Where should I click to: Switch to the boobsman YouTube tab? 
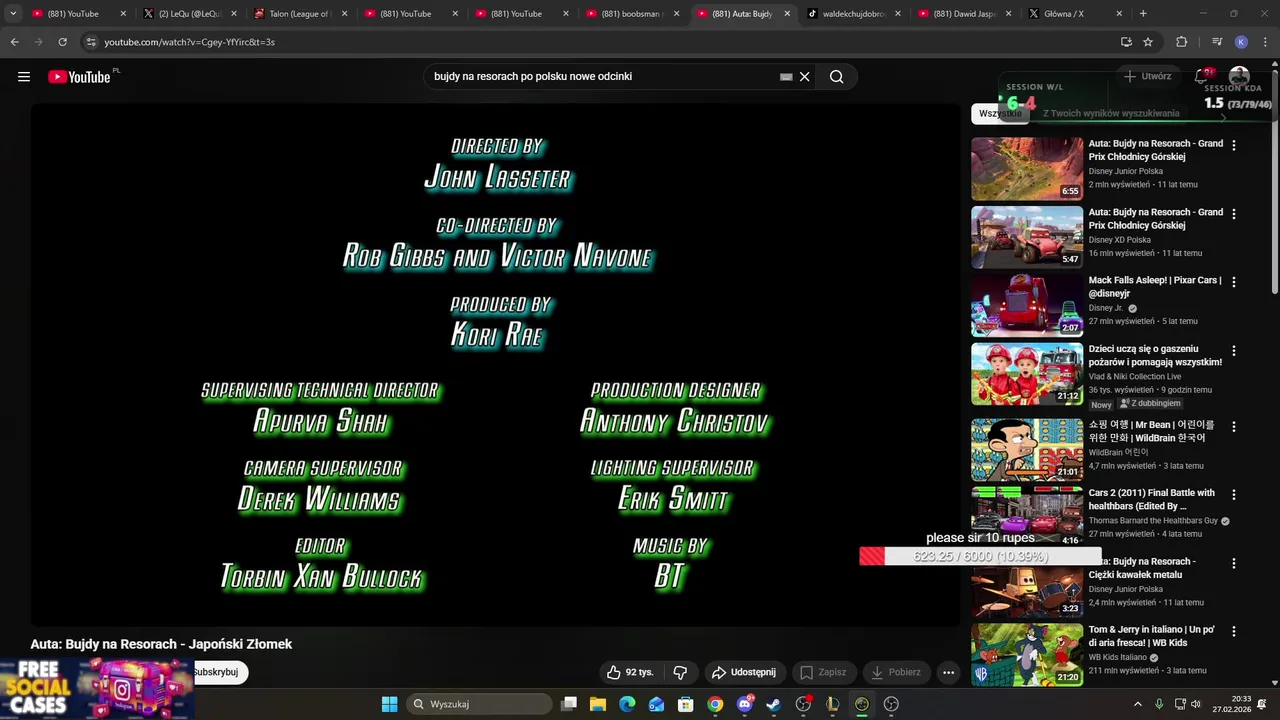pyautogui.click(x=632, y=14)
